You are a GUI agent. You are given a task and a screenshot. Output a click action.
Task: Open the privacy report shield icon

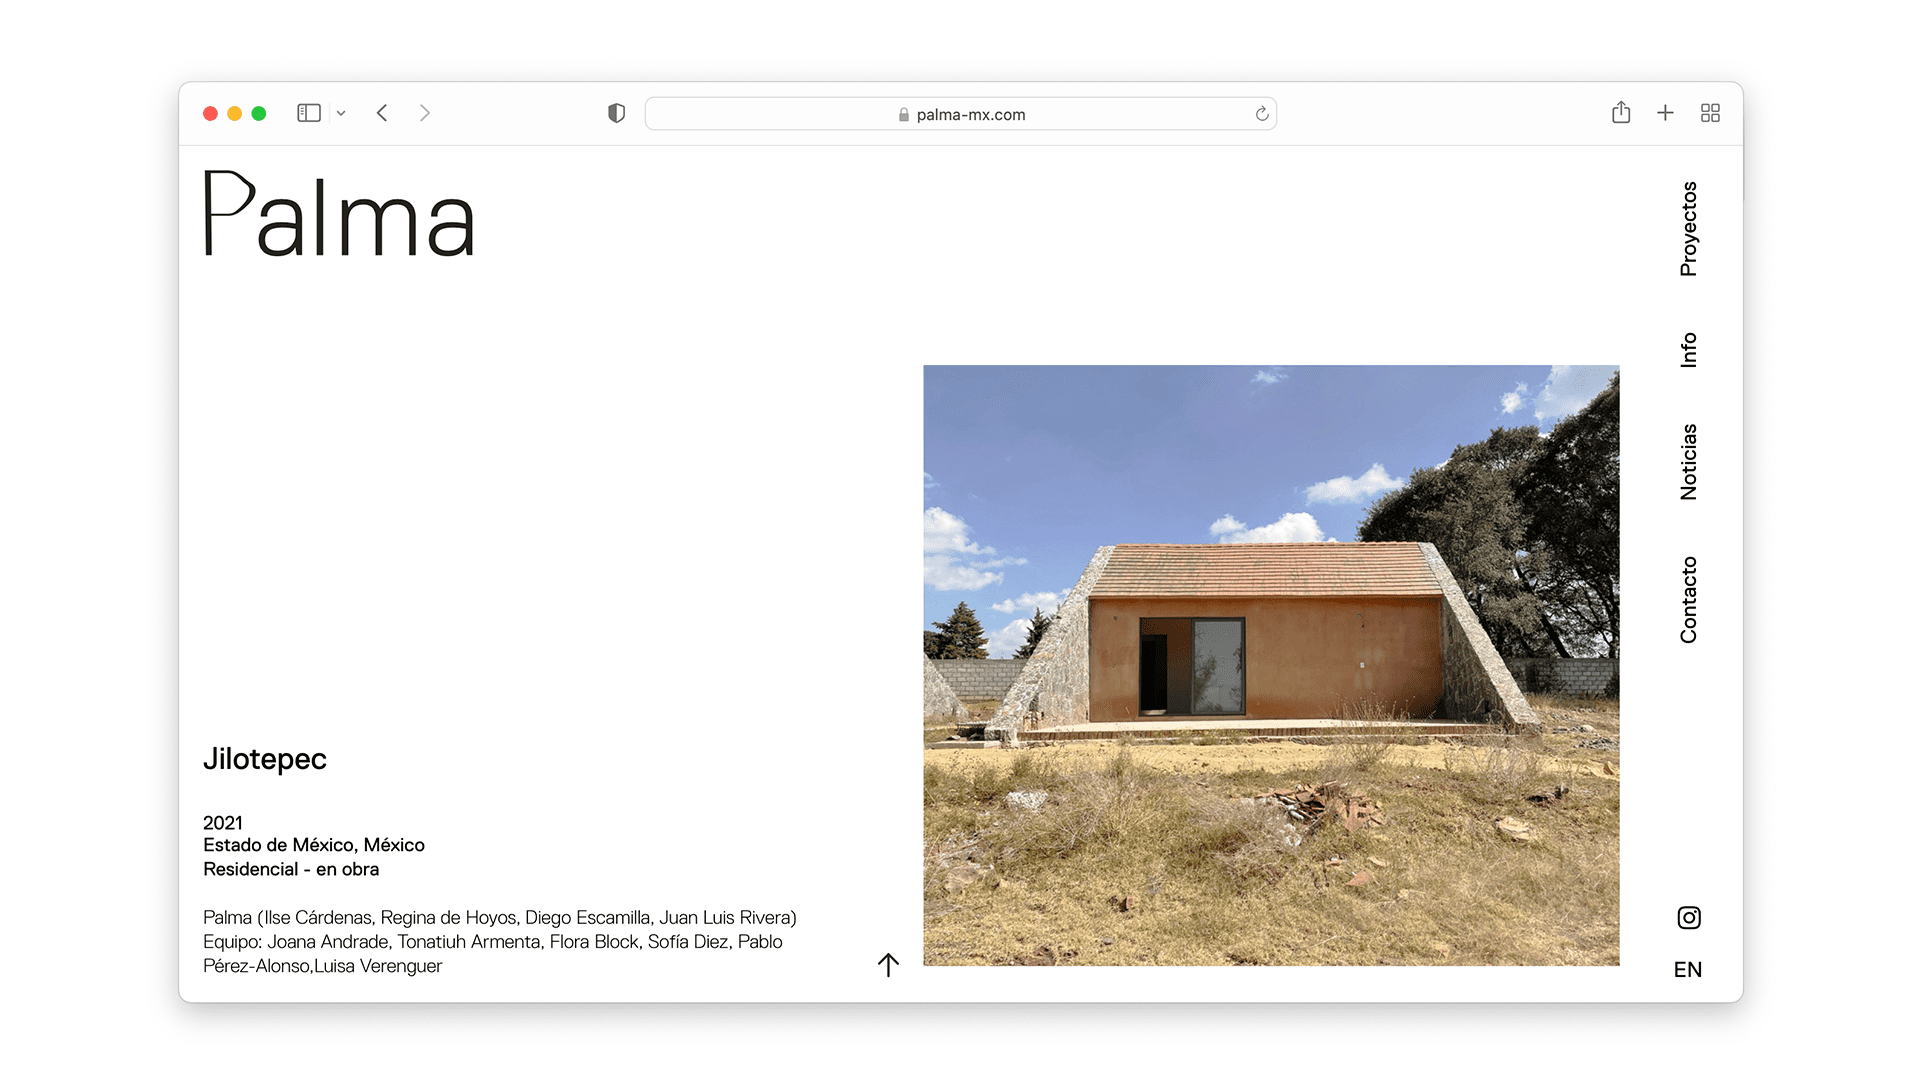pyautogui.click(x=617, y=113)
